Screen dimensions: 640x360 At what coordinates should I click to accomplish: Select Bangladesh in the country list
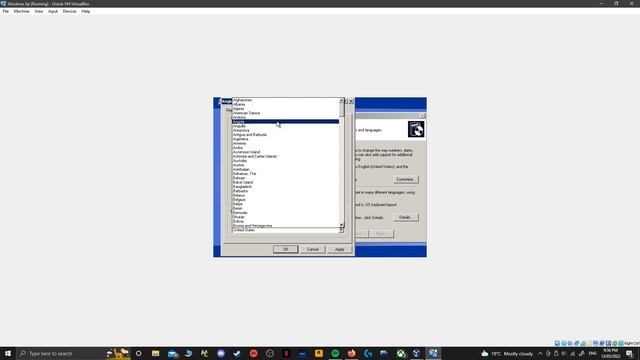[x=285, y=187]
